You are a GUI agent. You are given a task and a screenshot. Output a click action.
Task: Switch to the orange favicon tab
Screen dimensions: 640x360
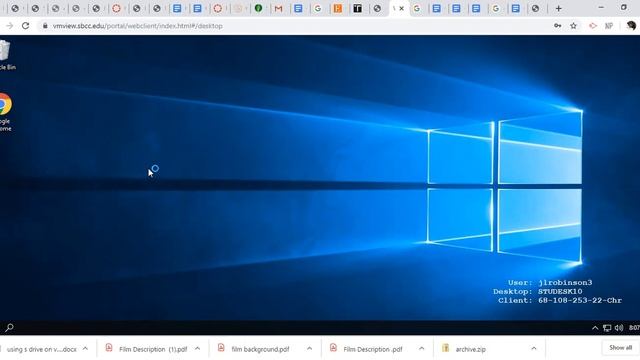[338, 8]
